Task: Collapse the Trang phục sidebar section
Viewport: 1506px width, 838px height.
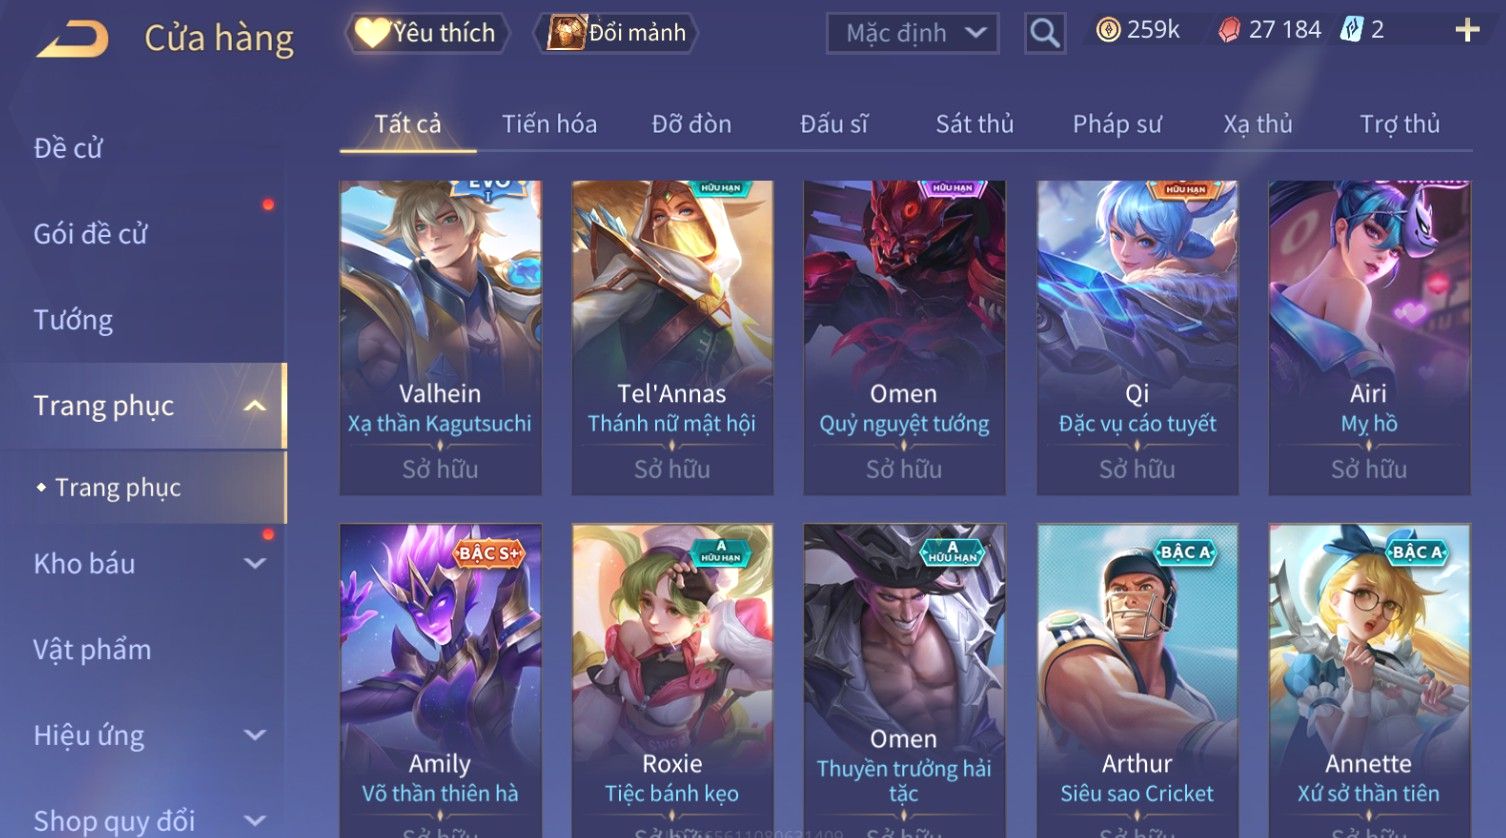Action: point(255,406)
